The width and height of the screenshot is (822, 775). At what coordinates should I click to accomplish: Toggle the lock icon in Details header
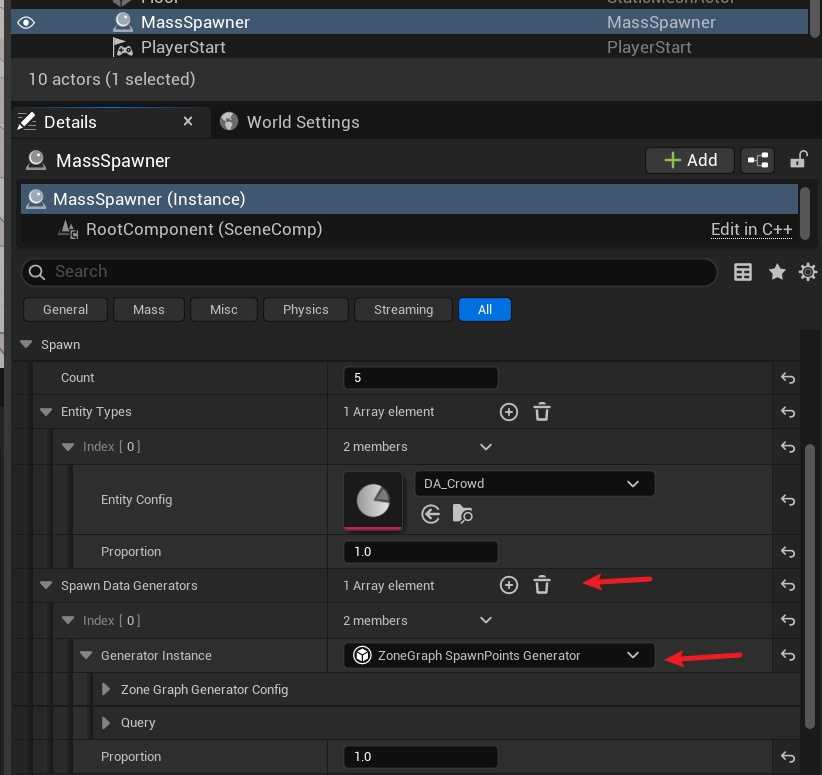point(798,160)
